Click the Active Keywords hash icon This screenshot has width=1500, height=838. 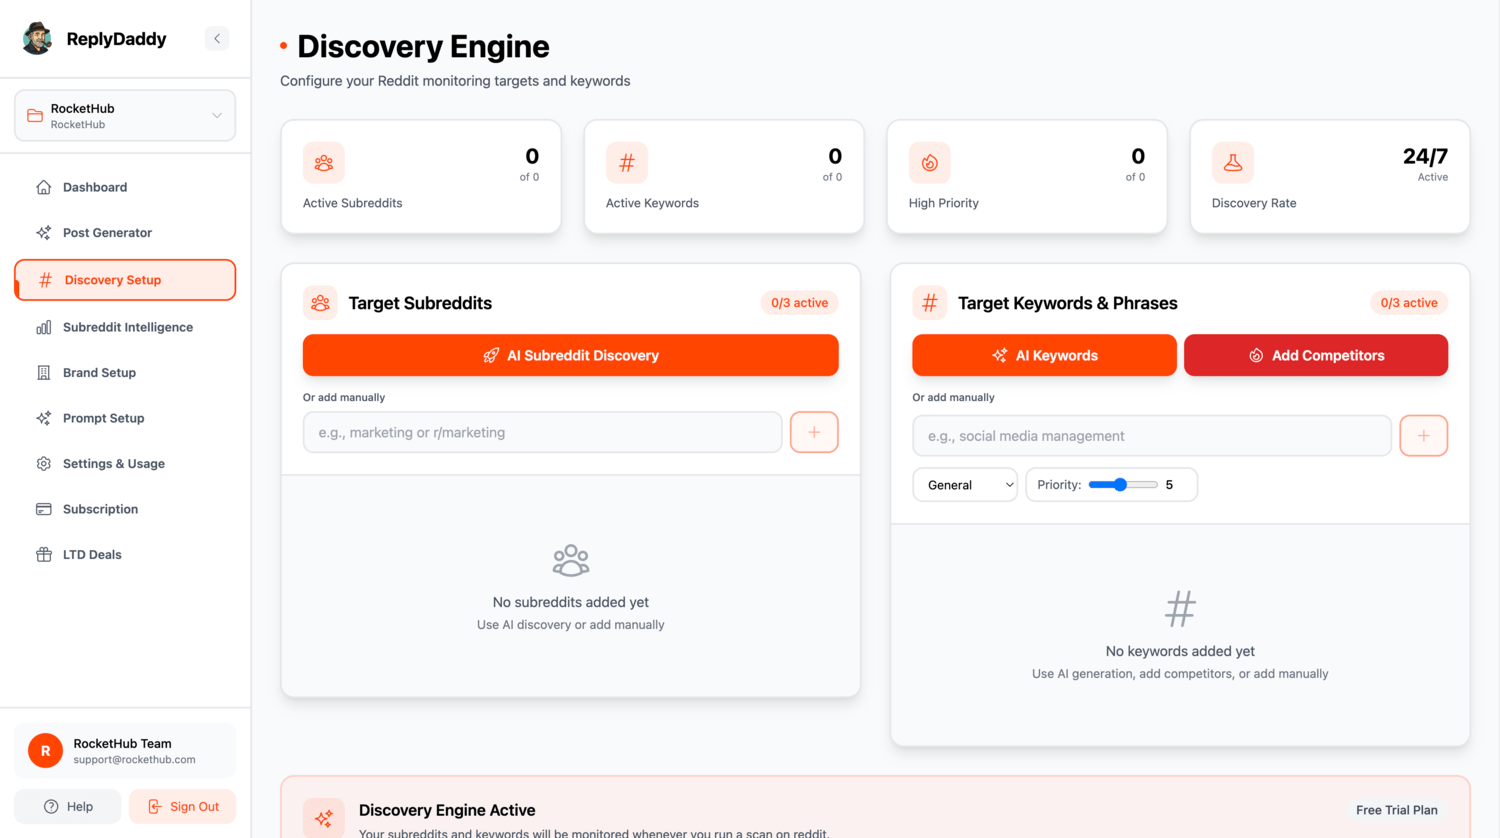coord(627,163)
